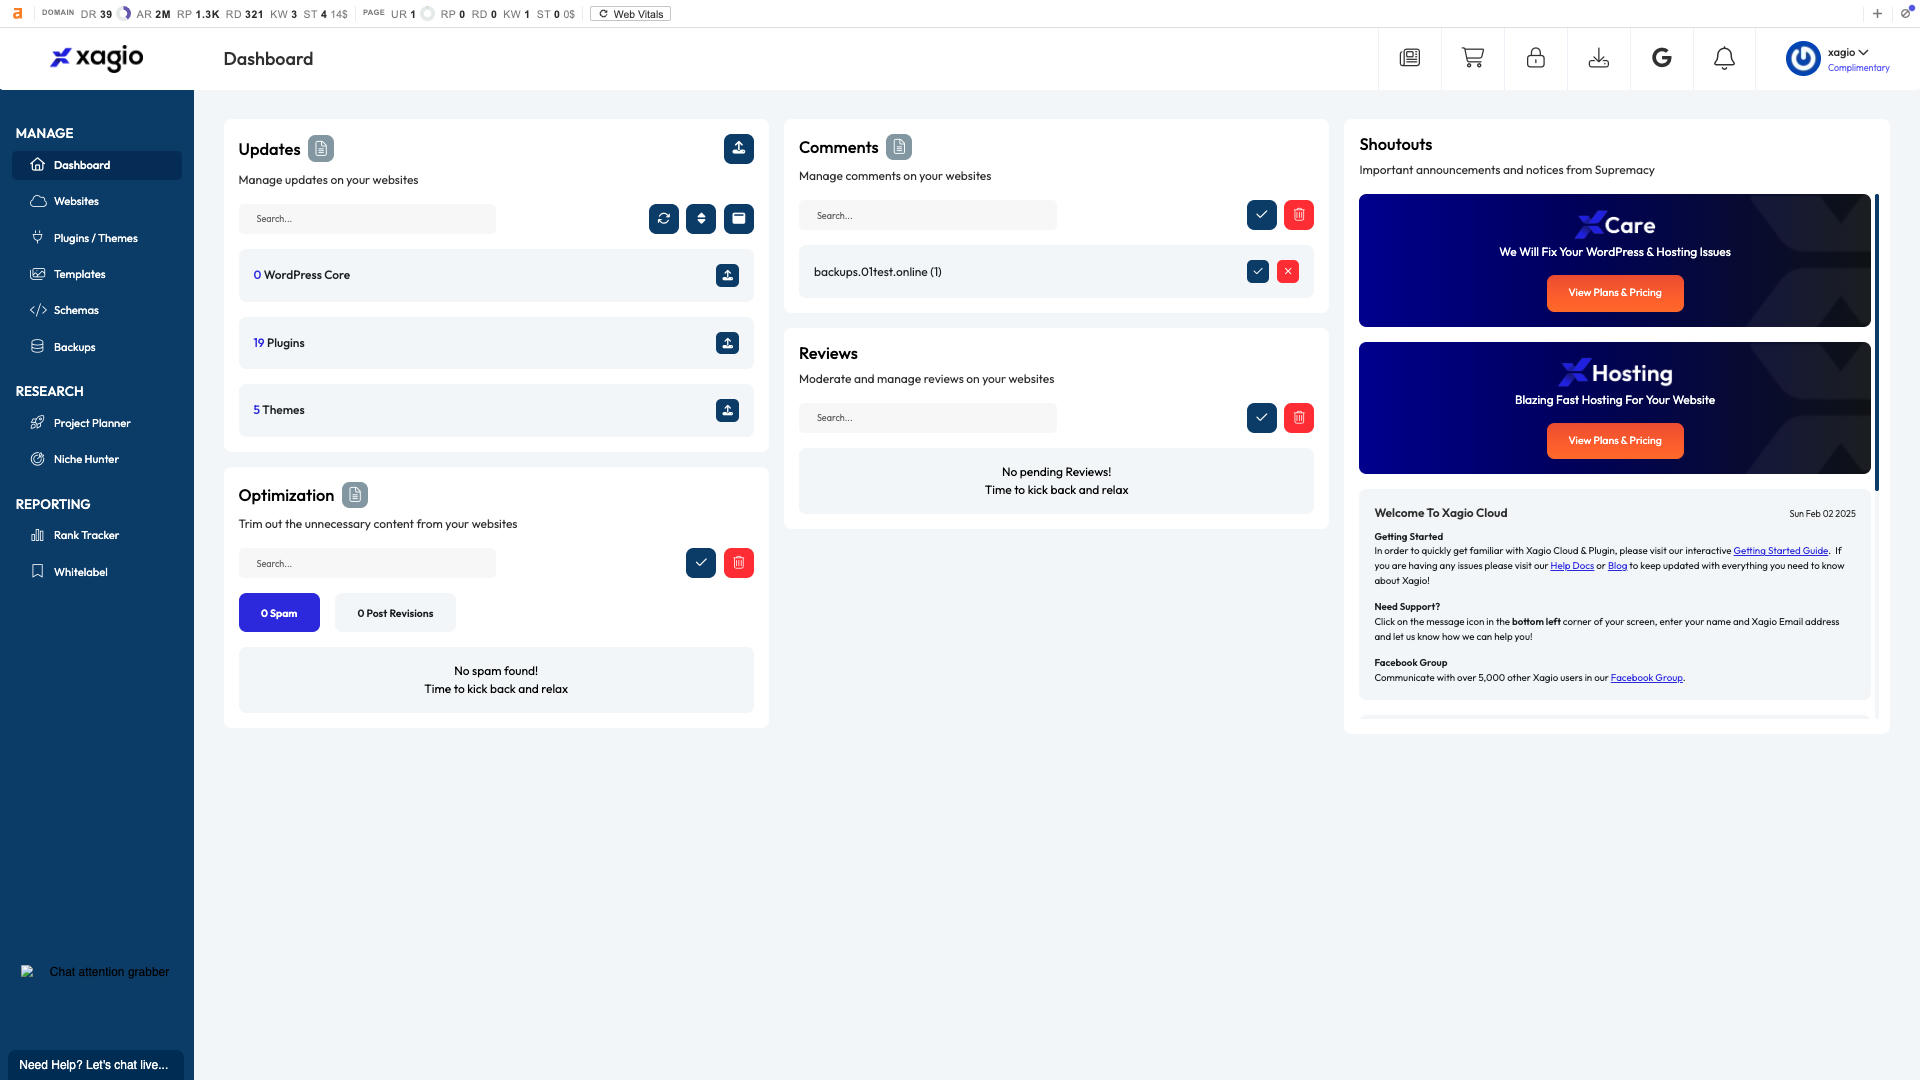Focus the Comments search field

click(x=927, y=215)
